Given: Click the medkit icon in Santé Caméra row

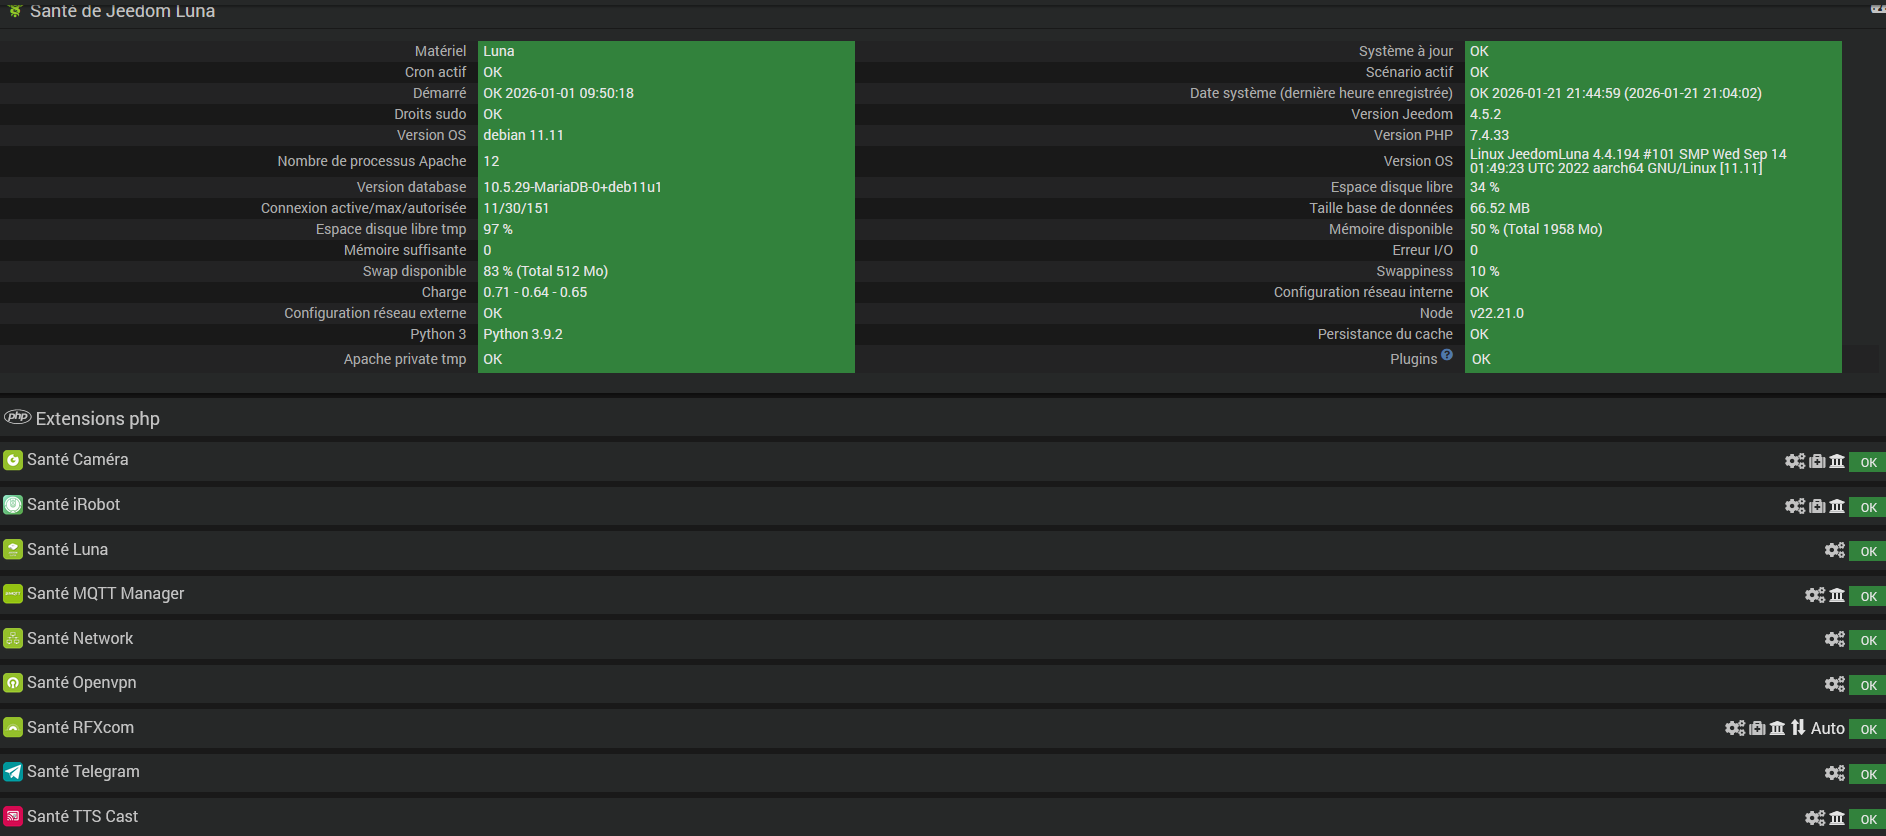Looking at the screenshot, I should click(1817, 461).
